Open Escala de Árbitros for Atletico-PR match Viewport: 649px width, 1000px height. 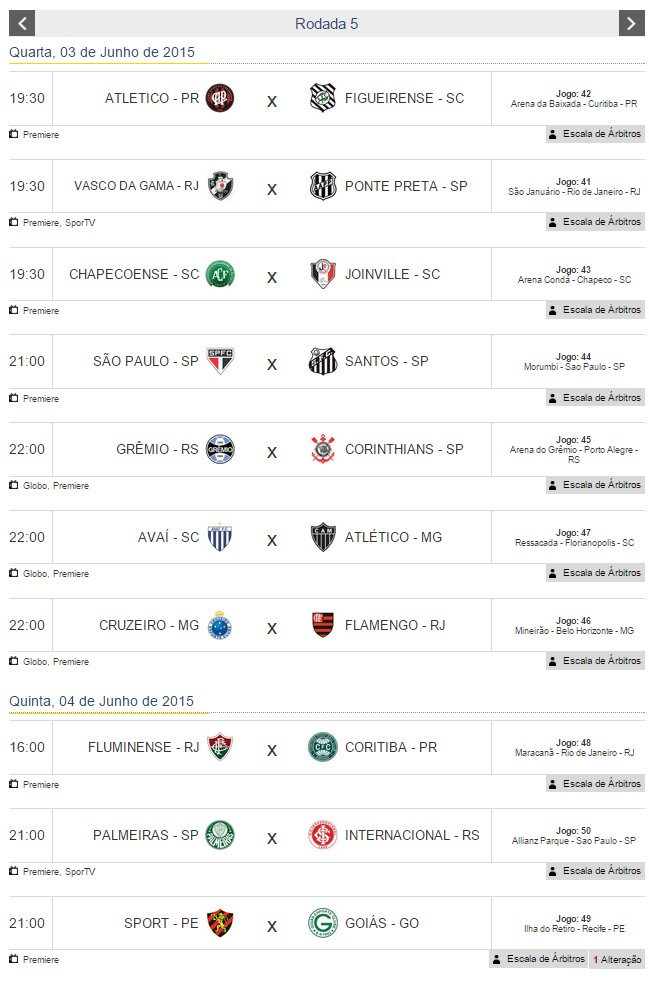coord(595,134)
